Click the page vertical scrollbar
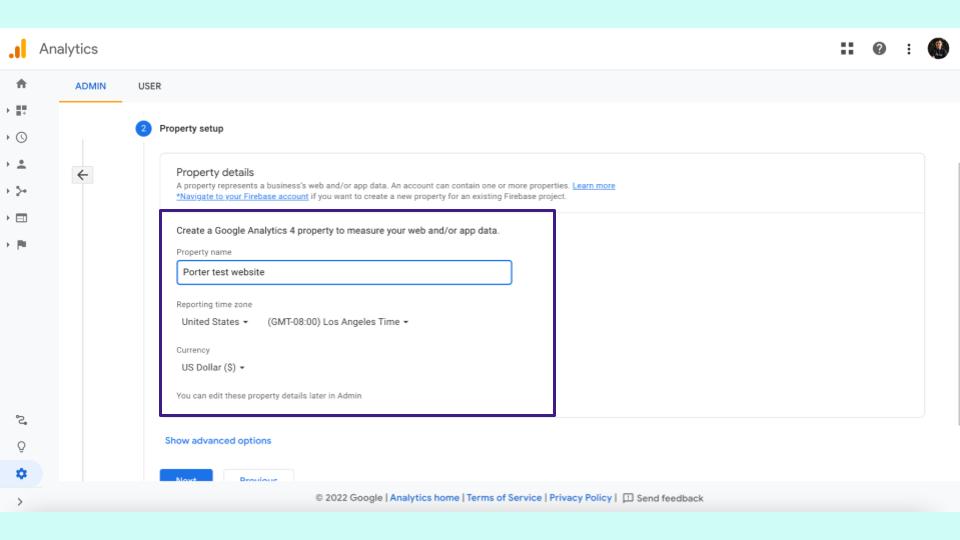The width and height of the screenshot is (960, 540). [958, 294]
